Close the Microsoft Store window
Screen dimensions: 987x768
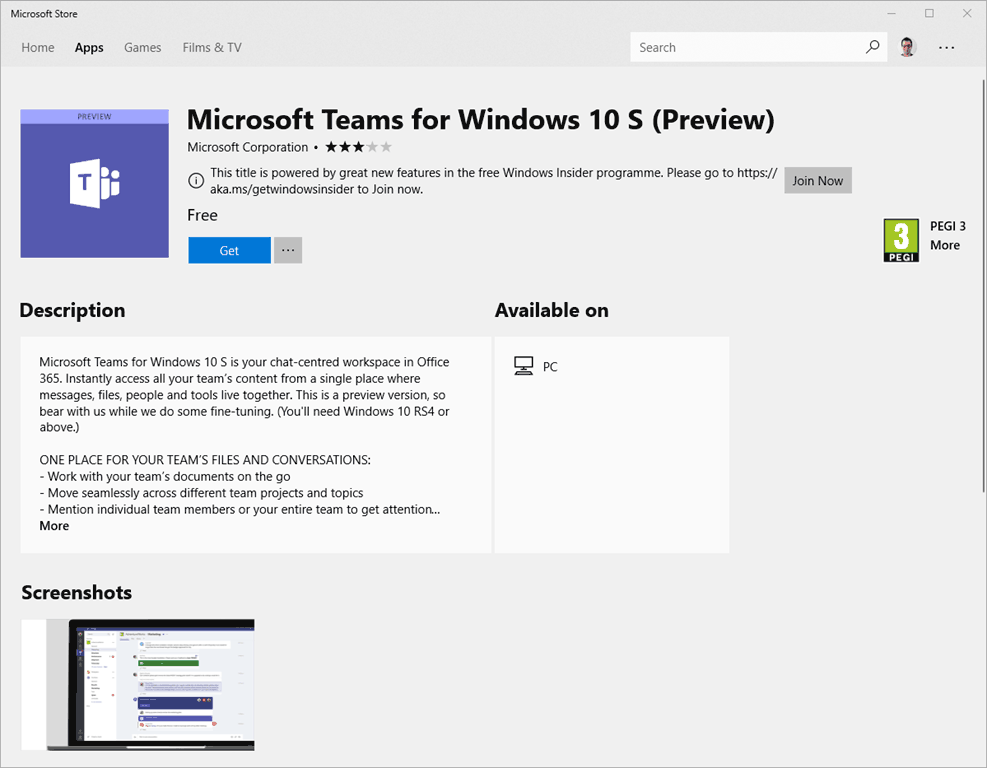click(967, 13)
